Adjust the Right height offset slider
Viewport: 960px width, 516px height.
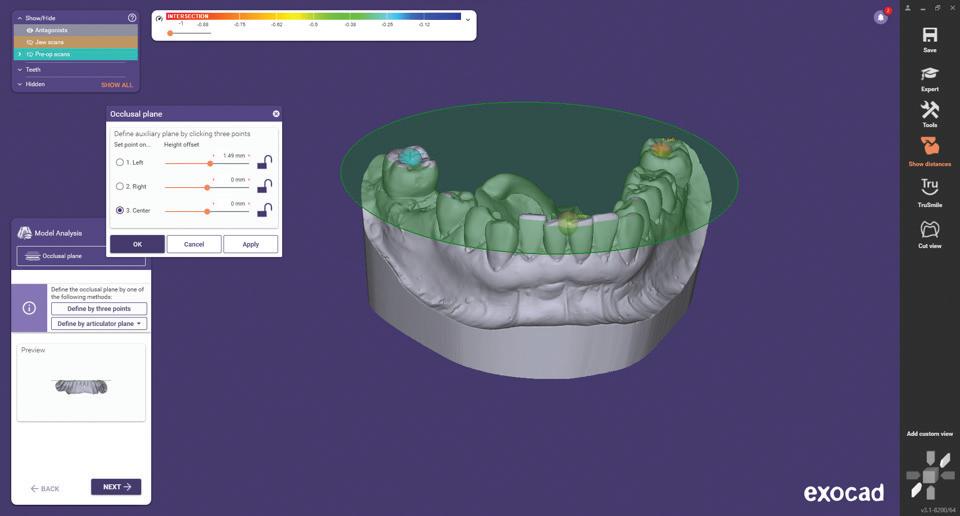point(207,187)
